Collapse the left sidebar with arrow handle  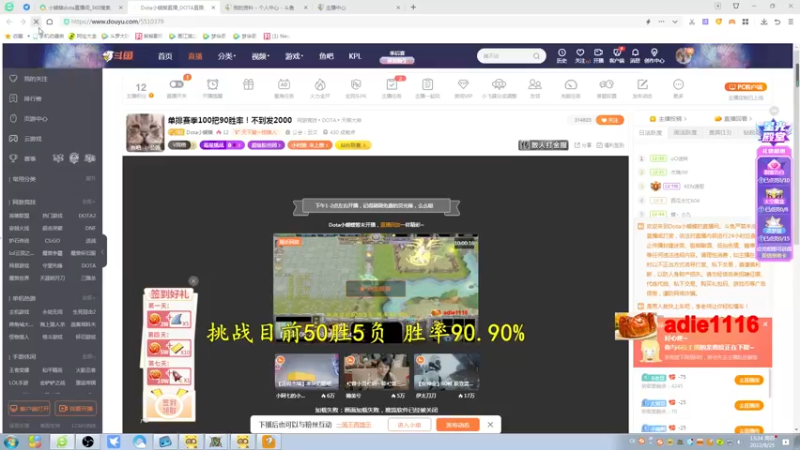click(x=103, y=251)
